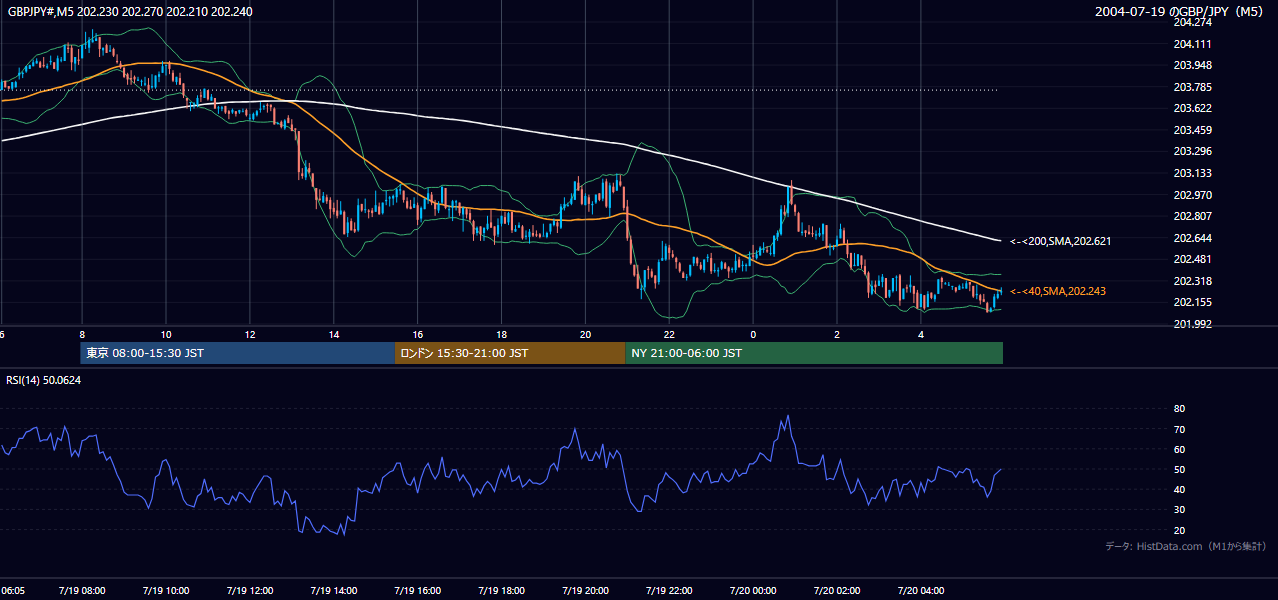Screen dimensions: 1278x600
Task: Click the price axis value 202.970
Action: 1192,195
